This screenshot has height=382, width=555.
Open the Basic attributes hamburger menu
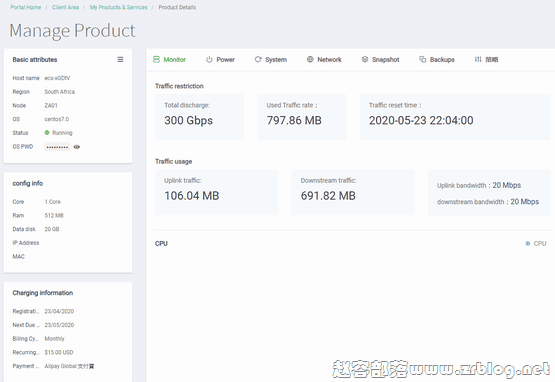[120, 59]
